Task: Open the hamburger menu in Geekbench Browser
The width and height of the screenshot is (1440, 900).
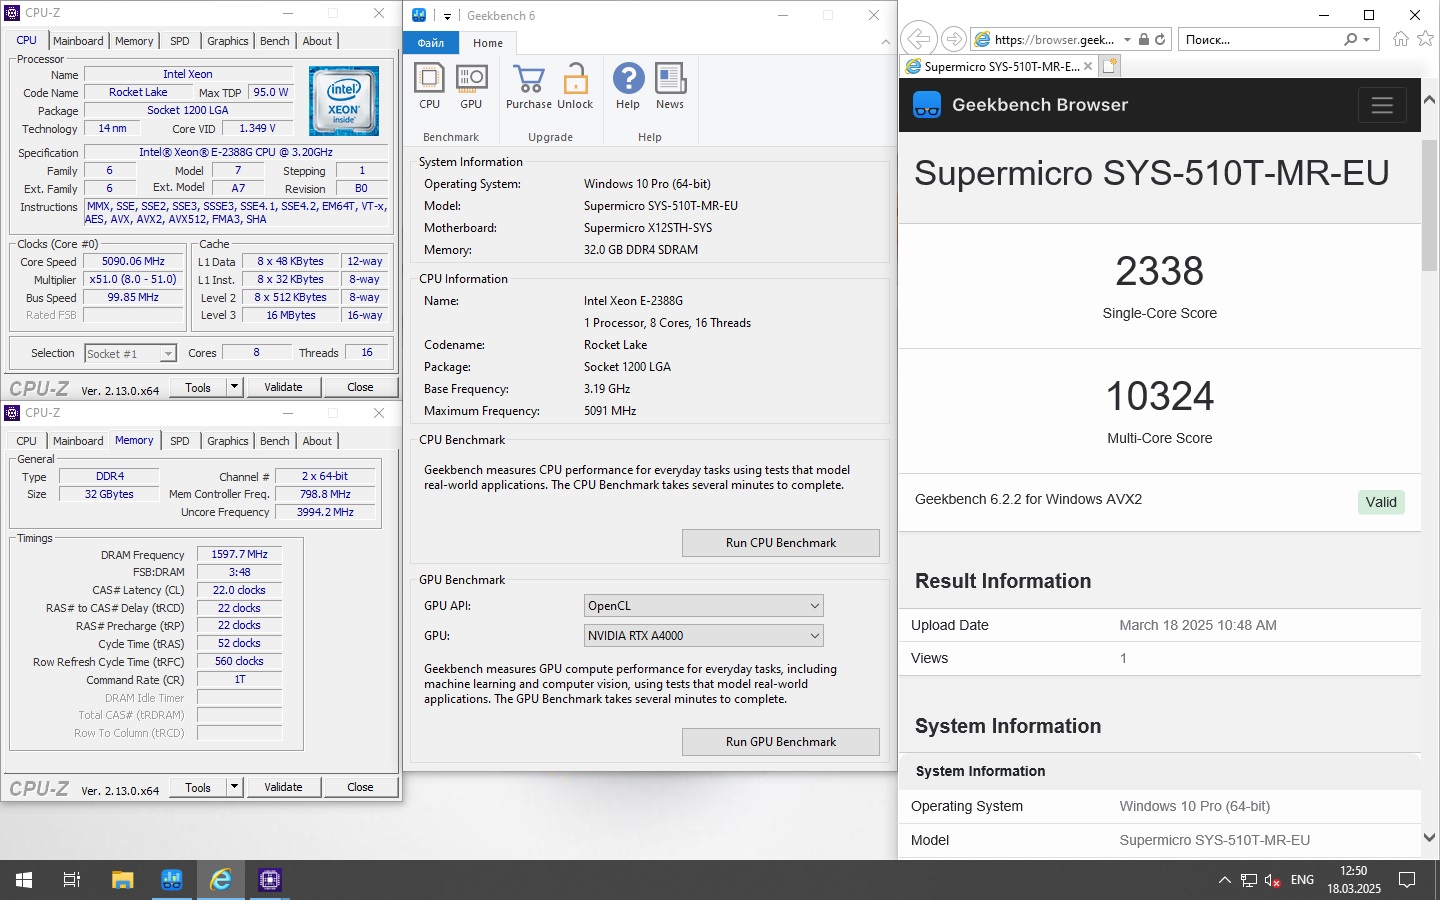Action: [1382, 105]
